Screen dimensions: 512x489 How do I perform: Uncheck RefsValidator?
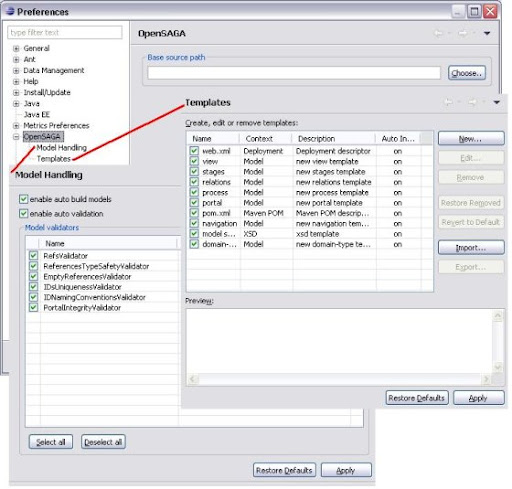[33, 256]
